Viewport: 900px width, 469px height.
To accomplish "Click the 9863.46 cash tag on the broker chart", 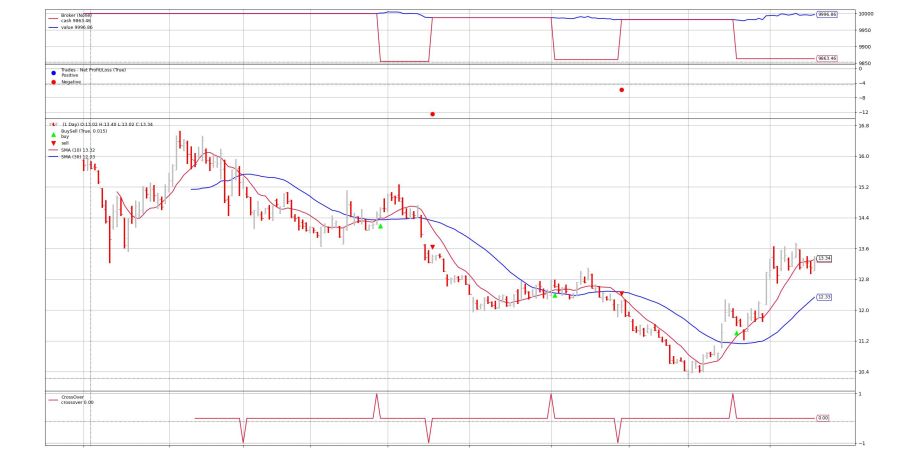I will click(x=827, y=59).
